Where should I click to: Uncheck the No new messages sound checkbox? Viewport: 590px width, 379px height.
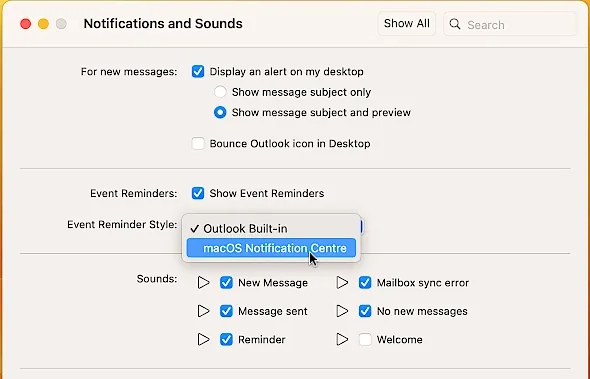[x=365, y=311]
